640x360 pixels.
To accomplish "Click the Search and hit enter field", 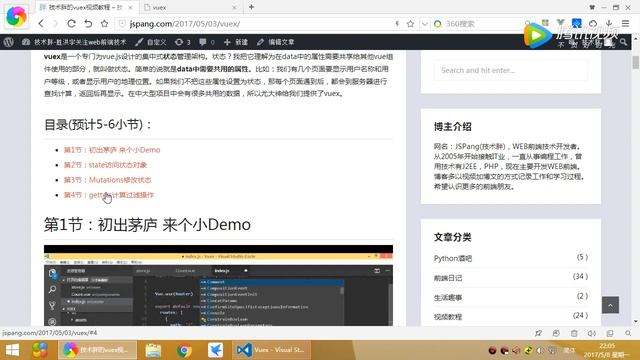I will (x=511, y=70).
